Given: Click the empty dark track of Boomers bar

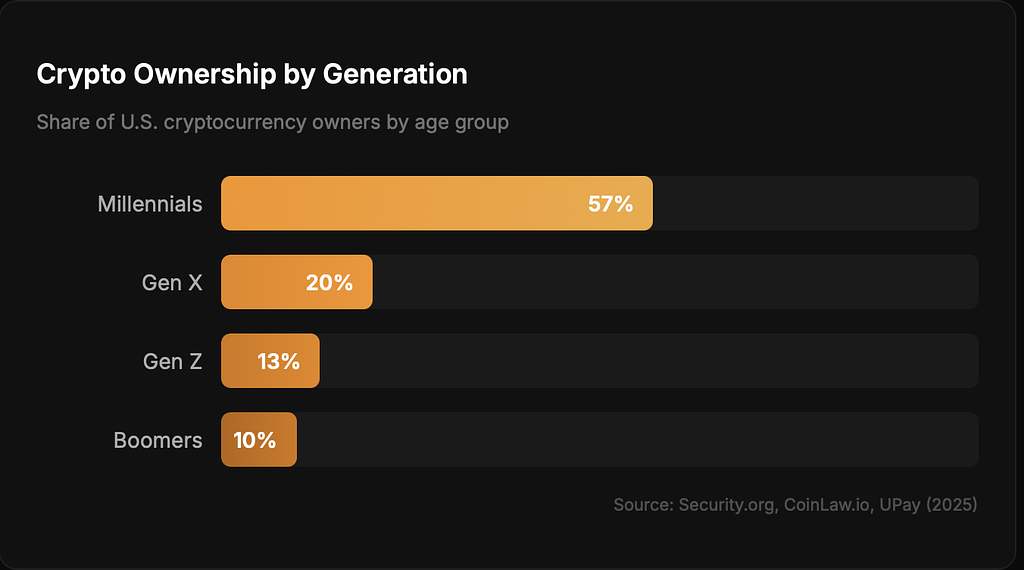Looking at the screenshot, I should pyautogui.click(x=637, y=440).
